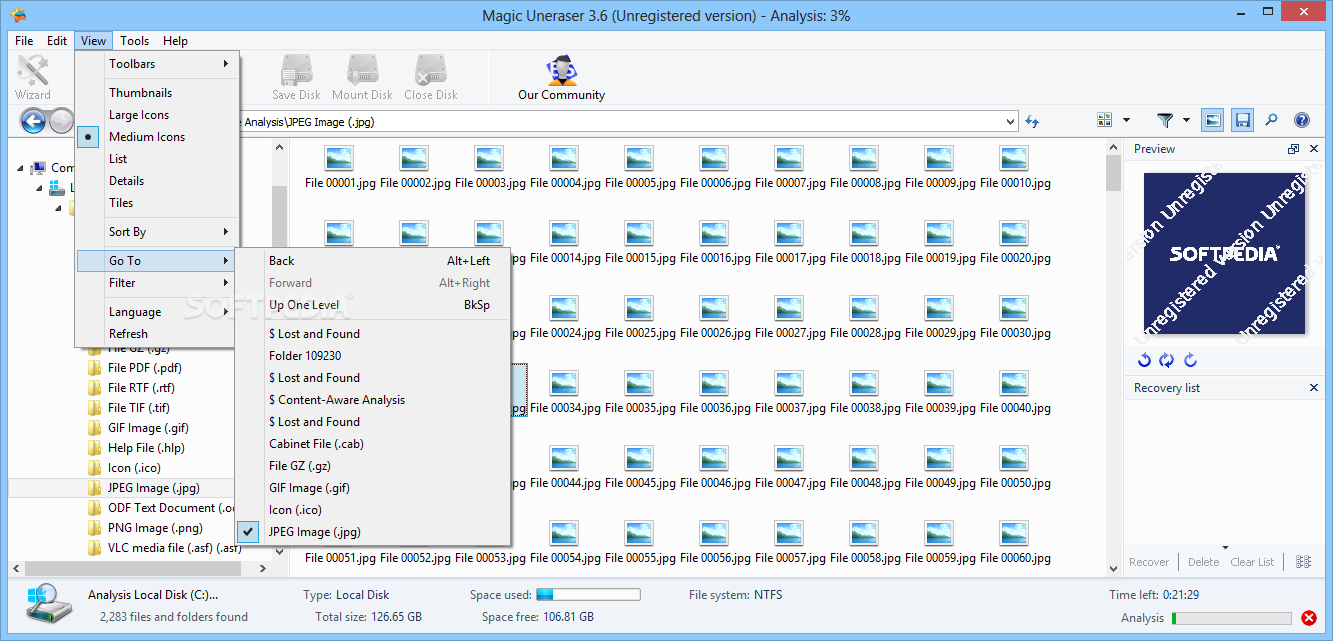1333x641 pixels.
Task: Select Large Icons view option
Action: point(139,115)
